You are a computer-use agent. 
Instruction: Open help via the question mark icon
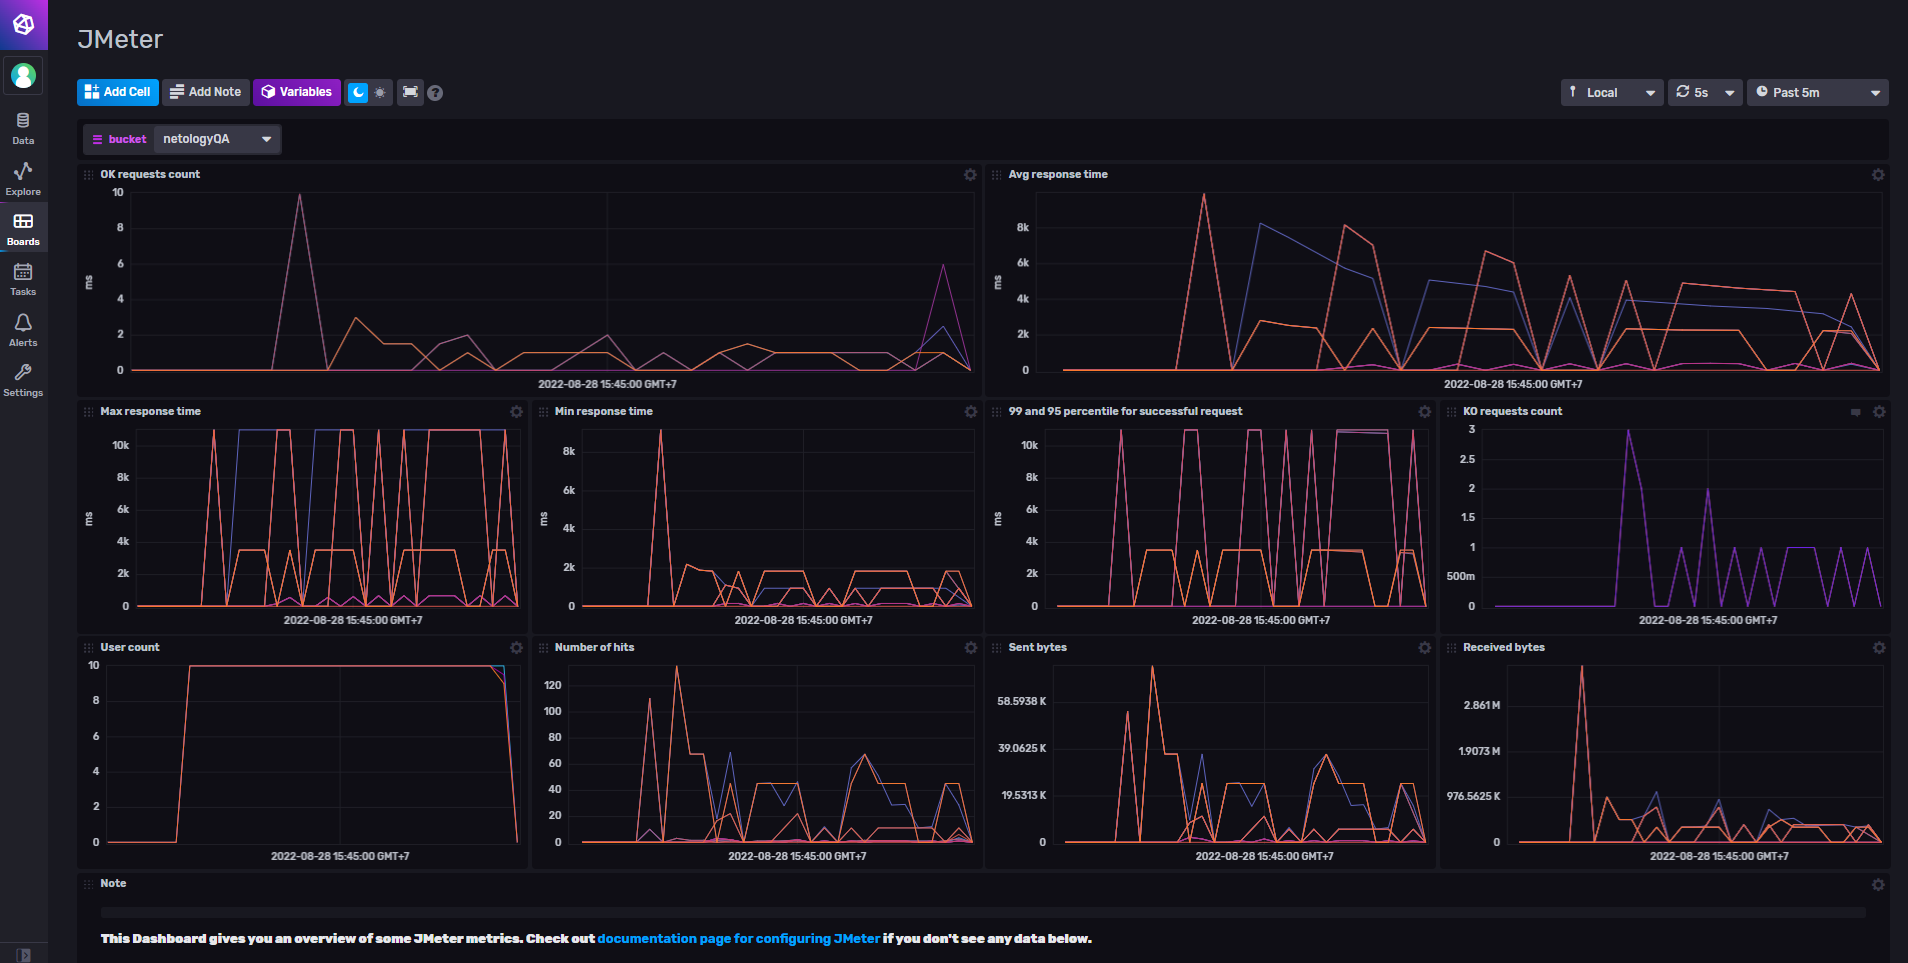436,92
